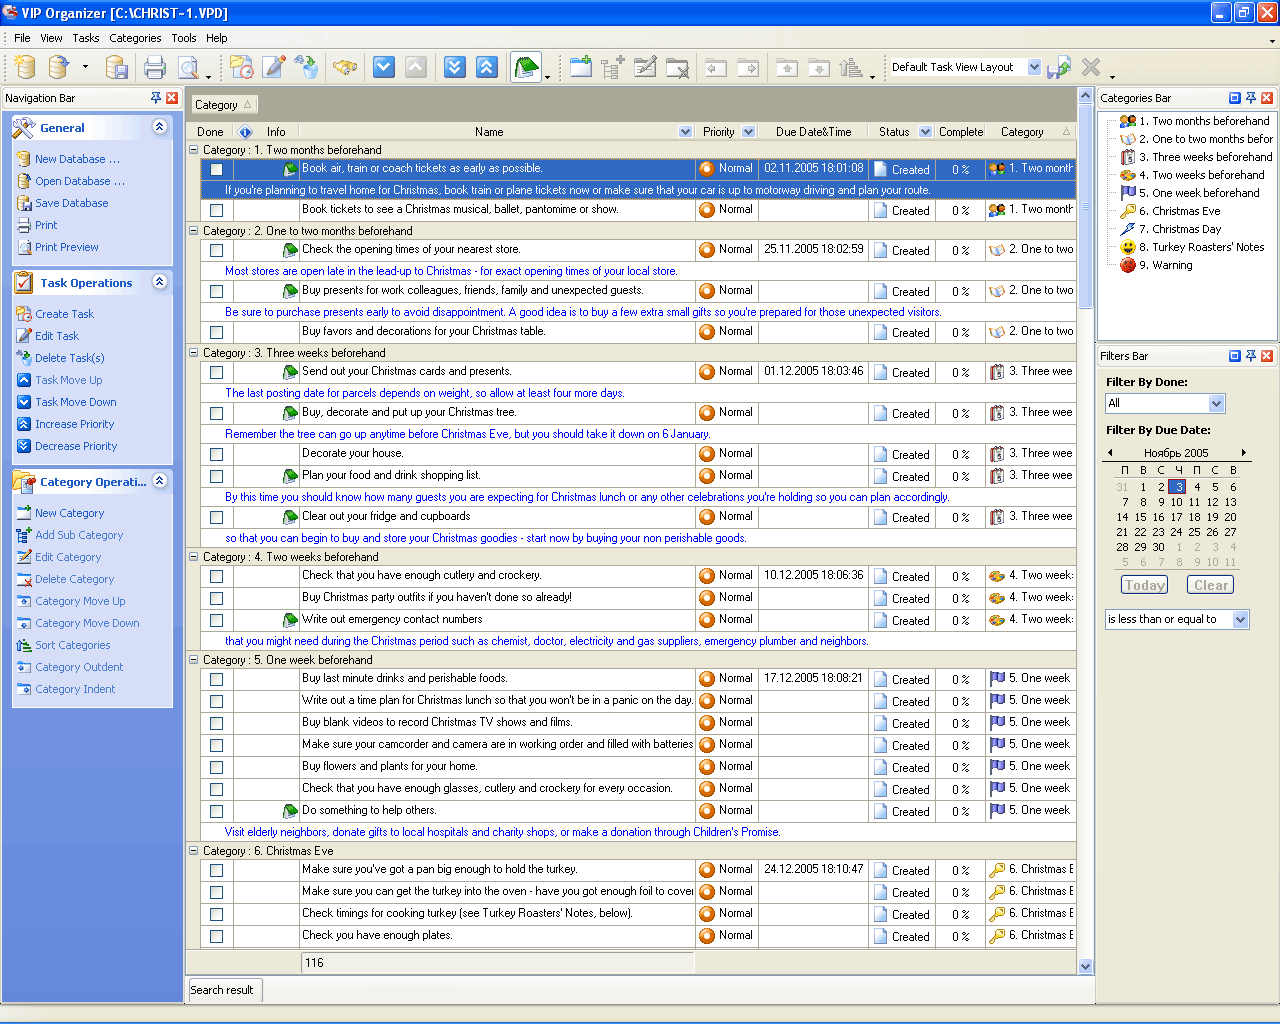This screenshot has height=1024, width=1280.
Task: Click the binoculars Find icon in toolbar
Action: tap(344, 68)
